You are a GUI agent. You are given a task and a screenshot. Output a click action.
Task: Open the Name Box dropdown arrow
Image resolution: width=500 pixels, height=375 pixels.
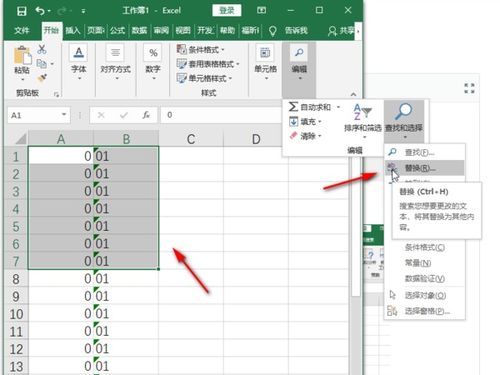click(x=64, y=115)
